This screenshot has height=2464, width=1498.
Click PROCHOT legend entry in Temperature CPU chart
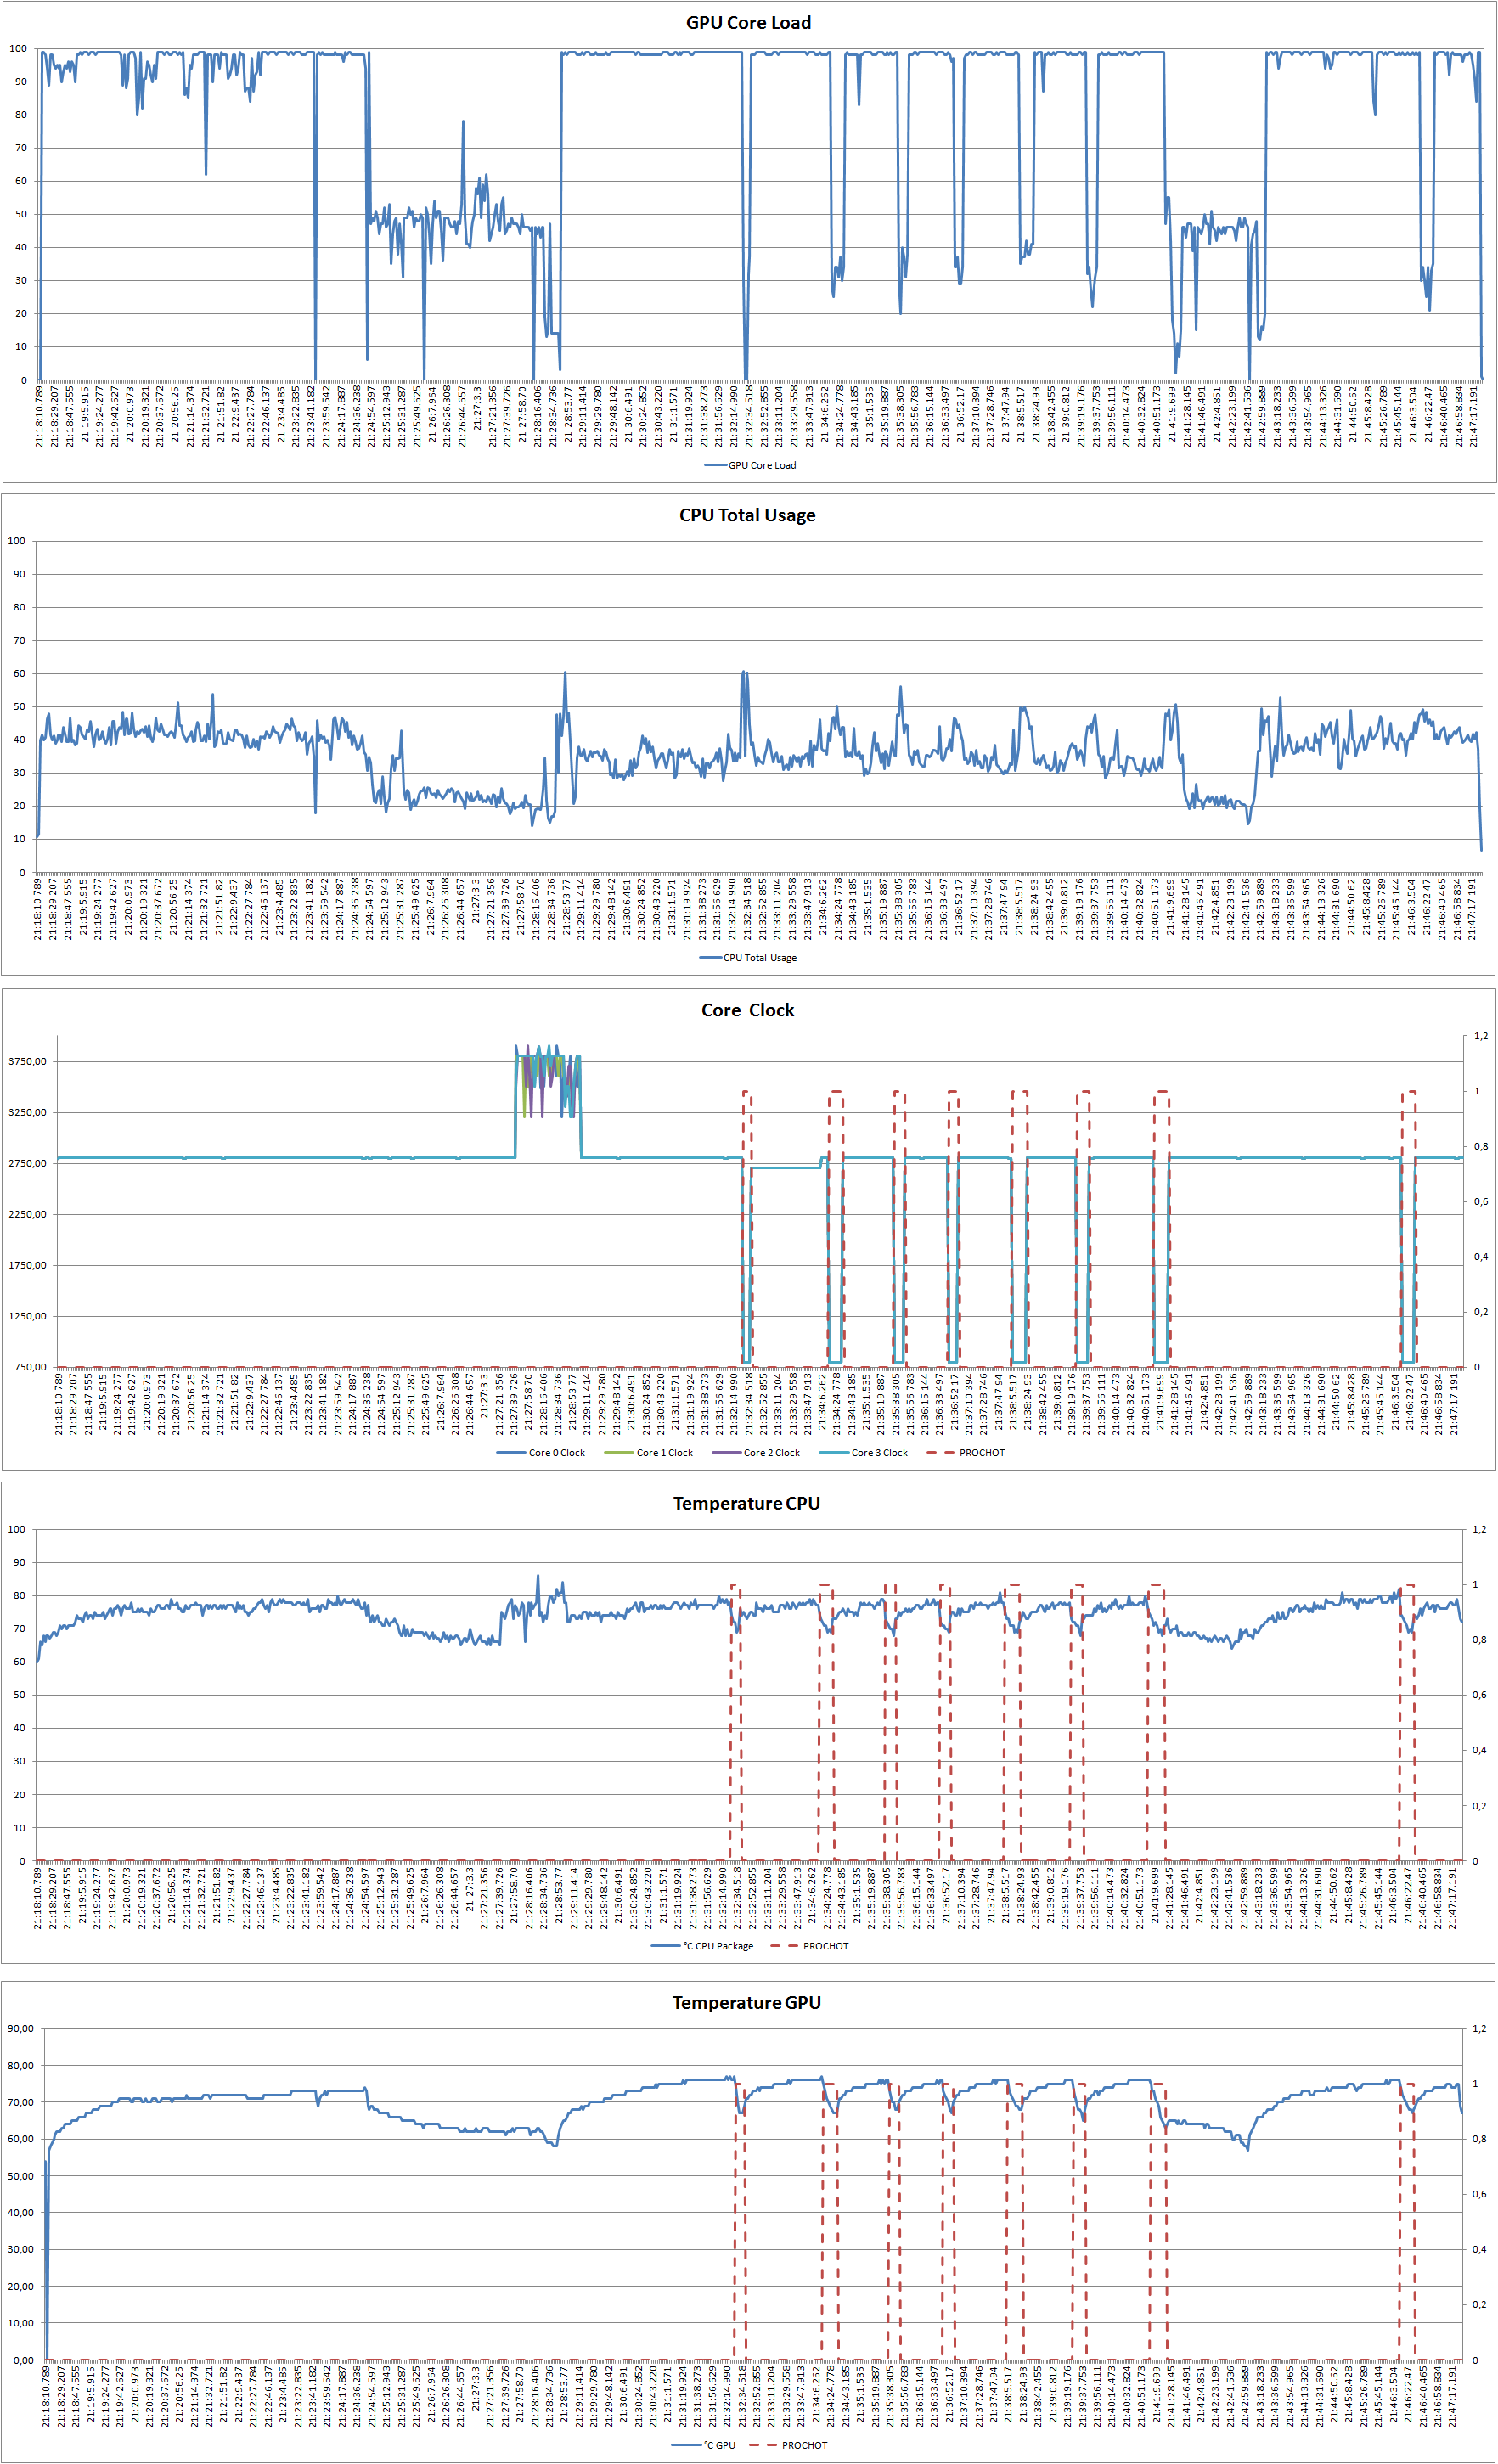point(810,1946)
